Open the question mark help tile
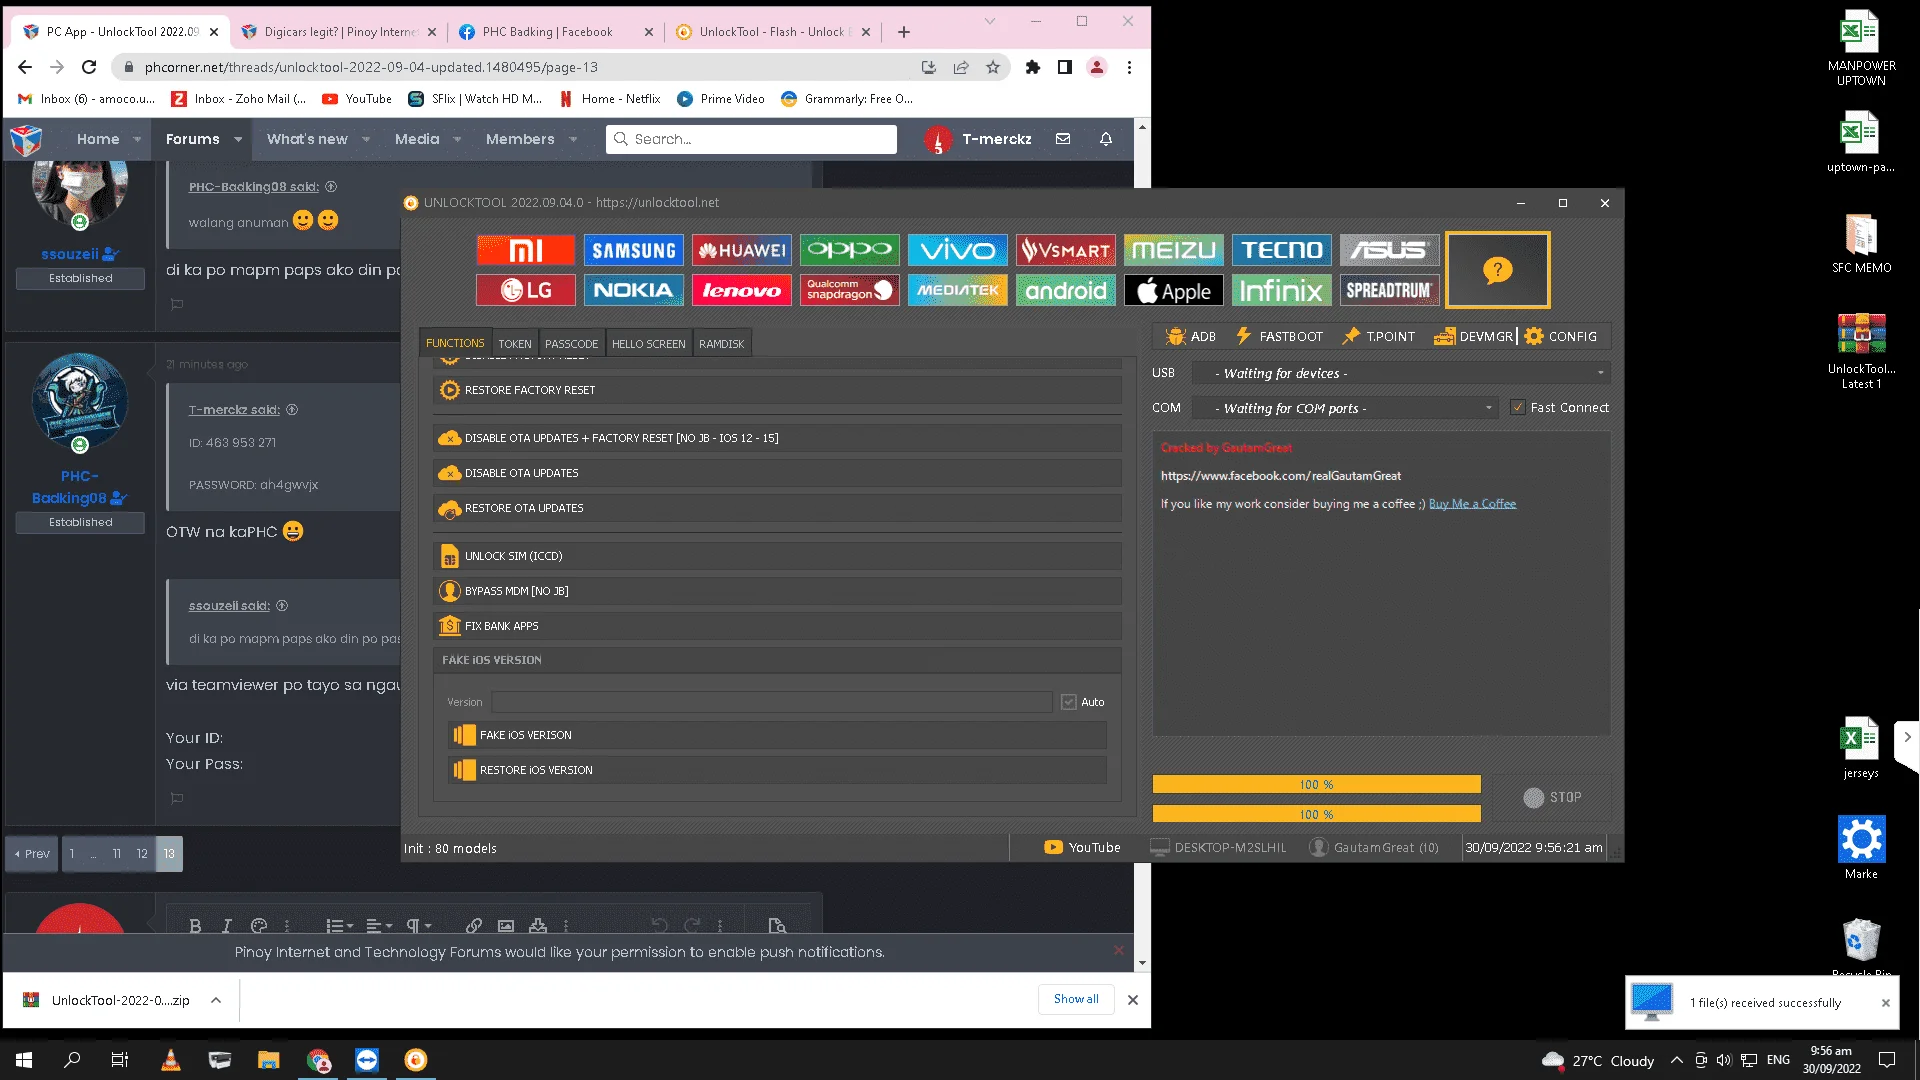The image size is (1920, 1080). coord(1498,270)
